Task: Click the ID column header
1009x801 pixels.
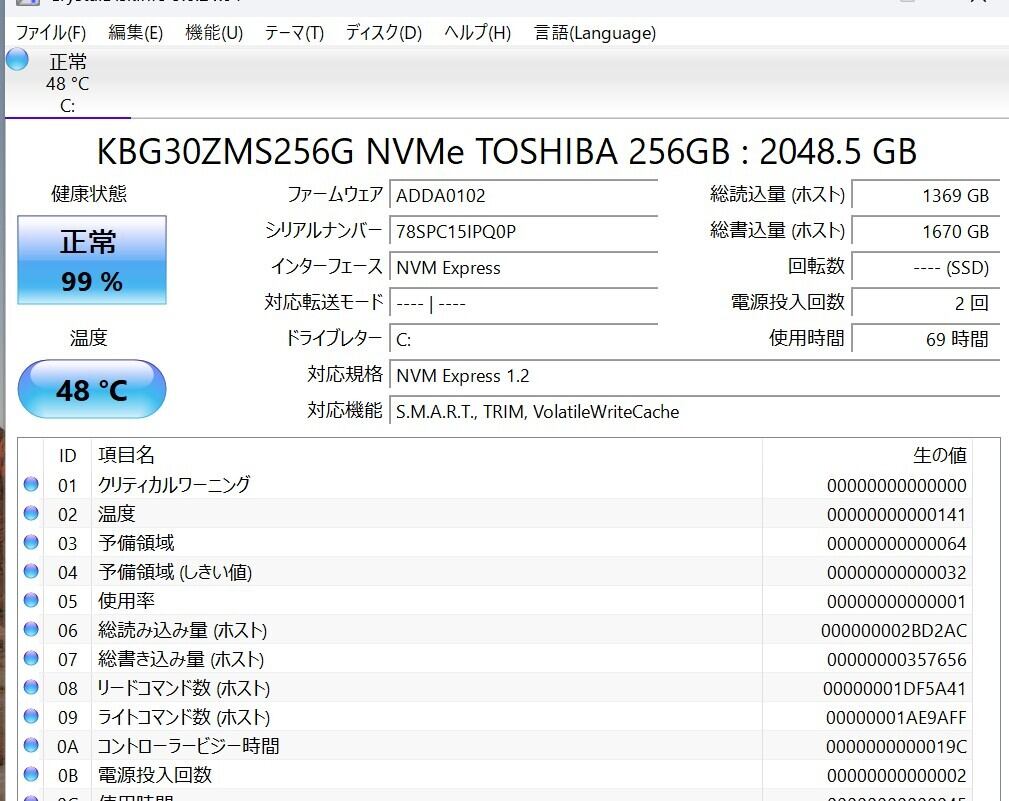Action: (68, 456)
